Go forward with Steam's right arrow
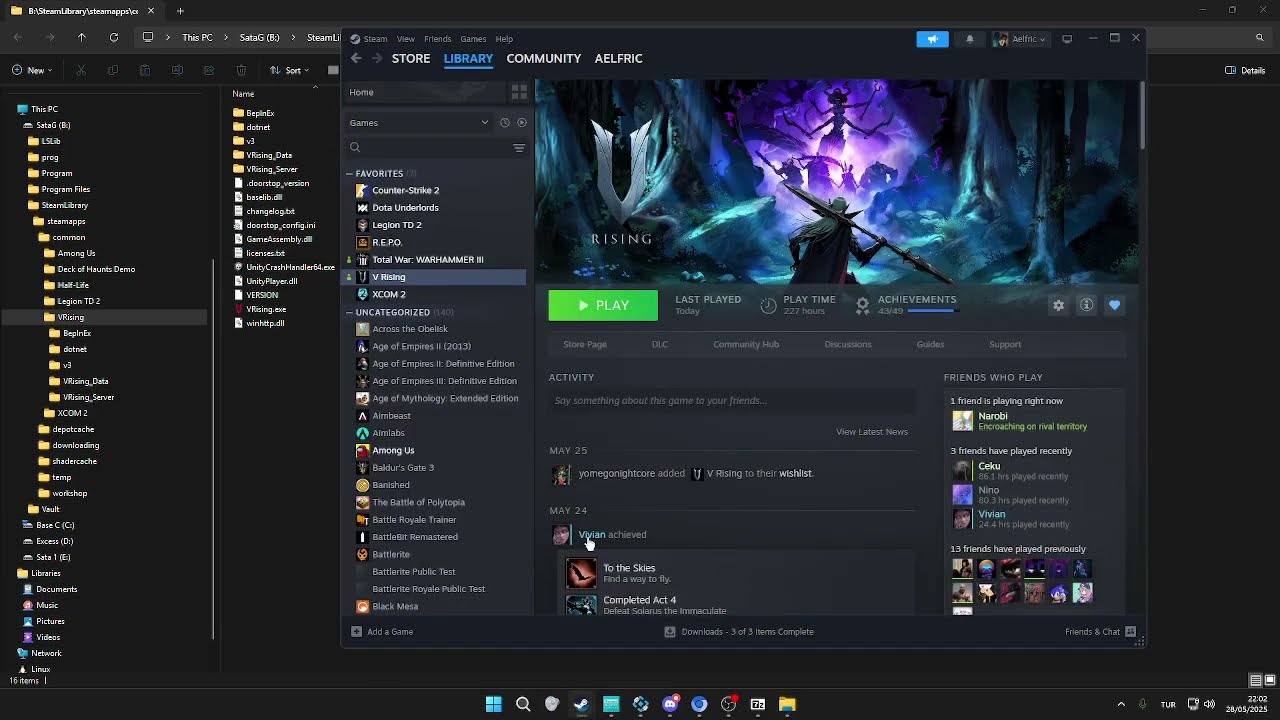Screen dimensions: 1280x720 pos(377,59)
